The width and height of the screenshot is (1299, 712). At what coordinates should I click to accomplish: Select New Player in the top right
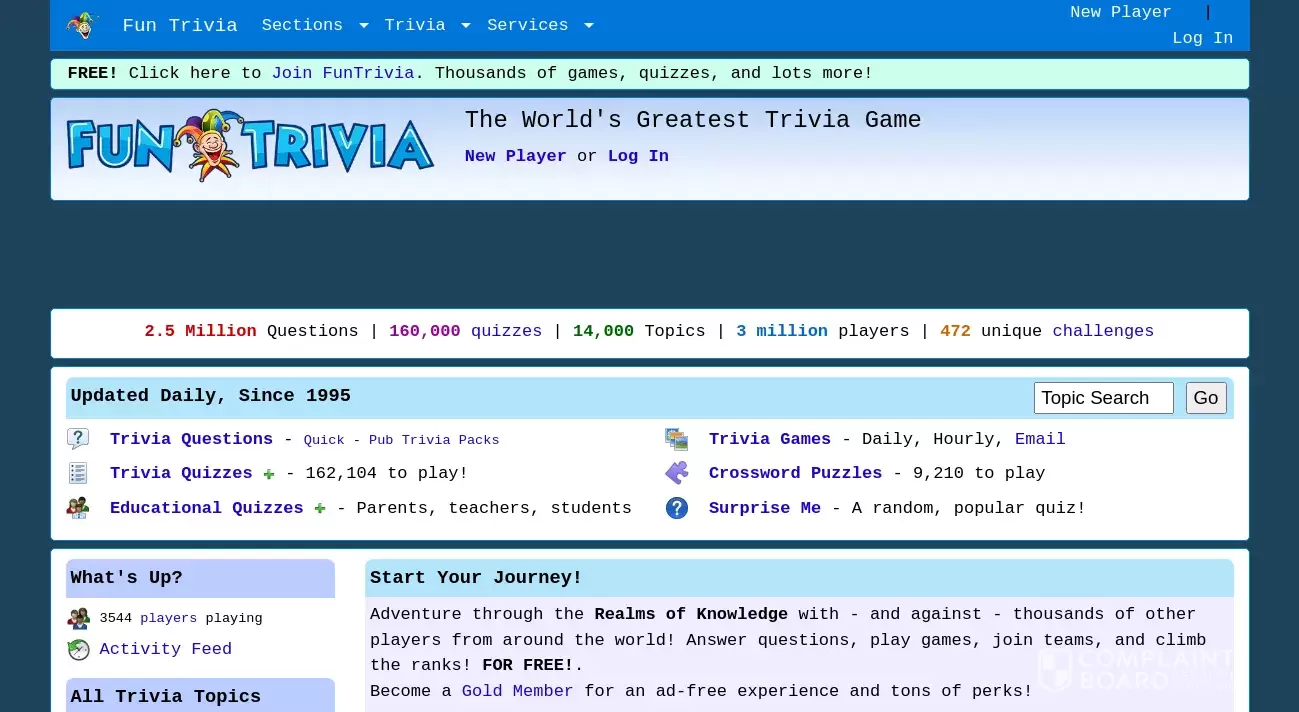[x=1121, y=12]
